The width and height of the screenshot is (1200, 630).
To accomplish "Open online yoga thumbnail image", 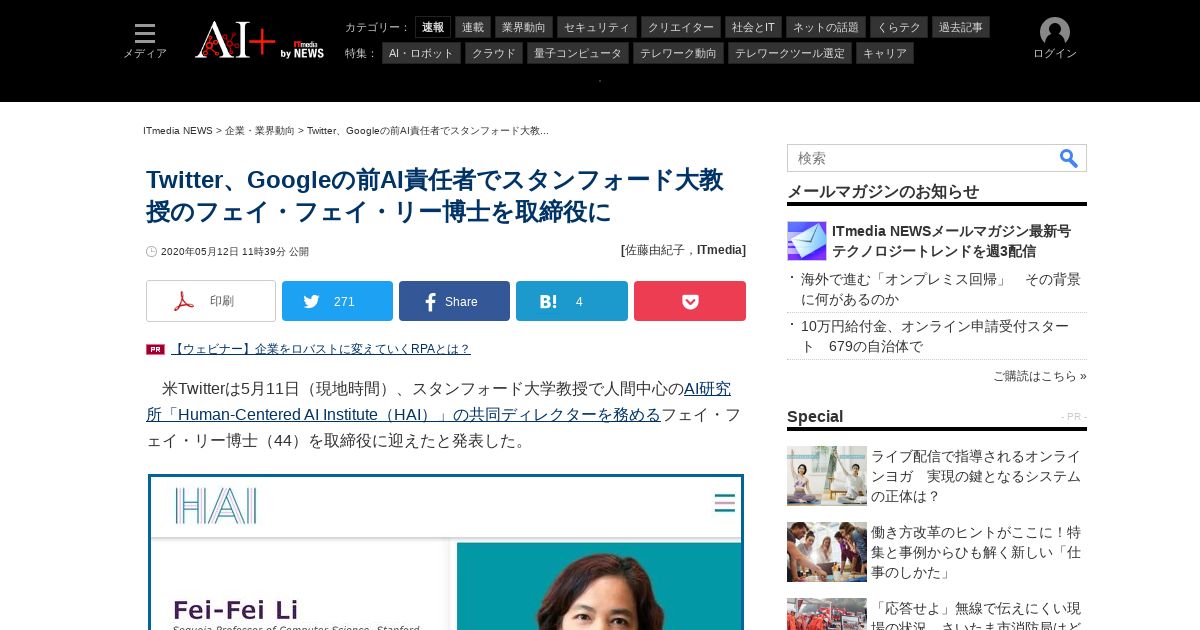I will [827, 476].
